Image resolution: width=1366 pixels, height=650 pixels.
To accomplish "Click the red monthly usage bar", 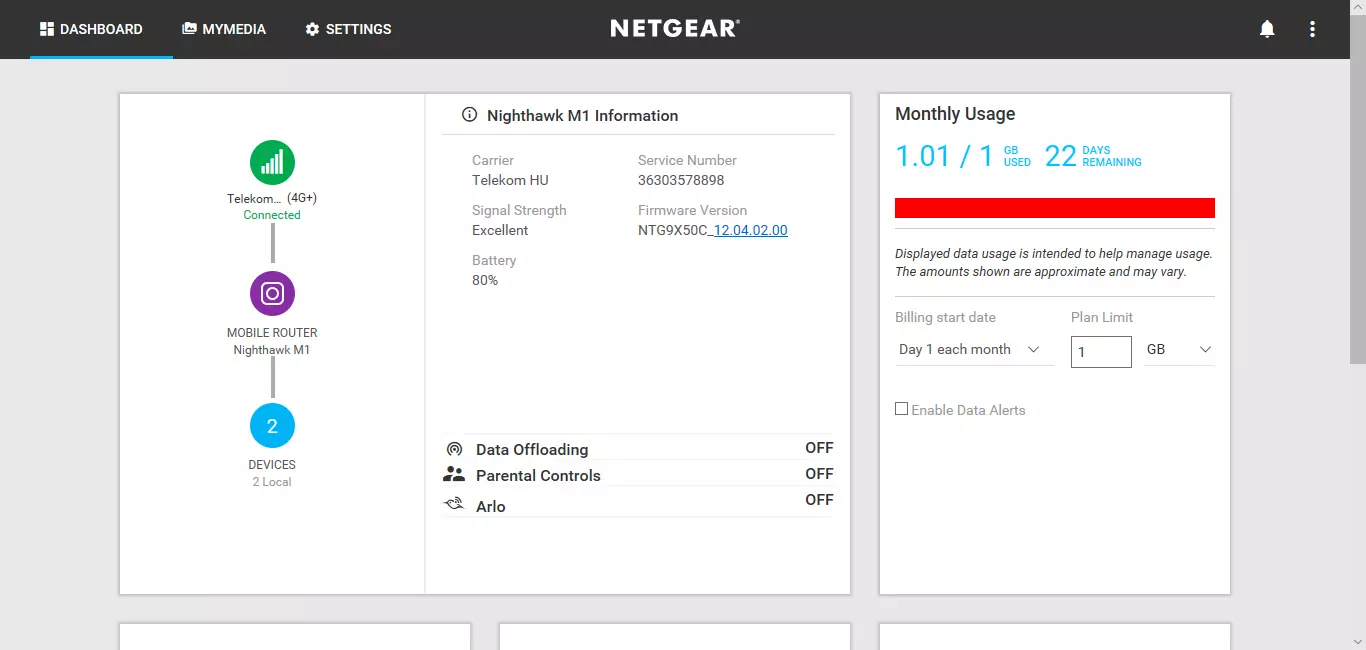I will 1055,208.
